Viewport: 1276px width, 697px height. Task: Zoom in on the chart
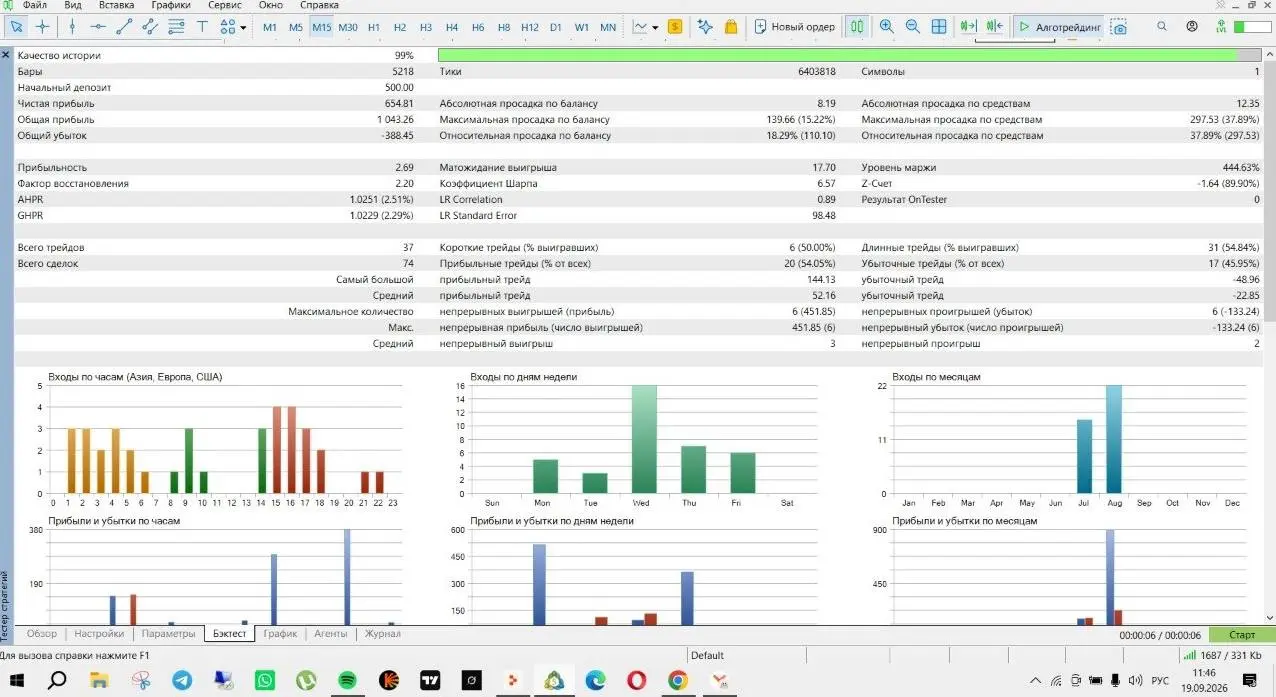click(887, 27)
